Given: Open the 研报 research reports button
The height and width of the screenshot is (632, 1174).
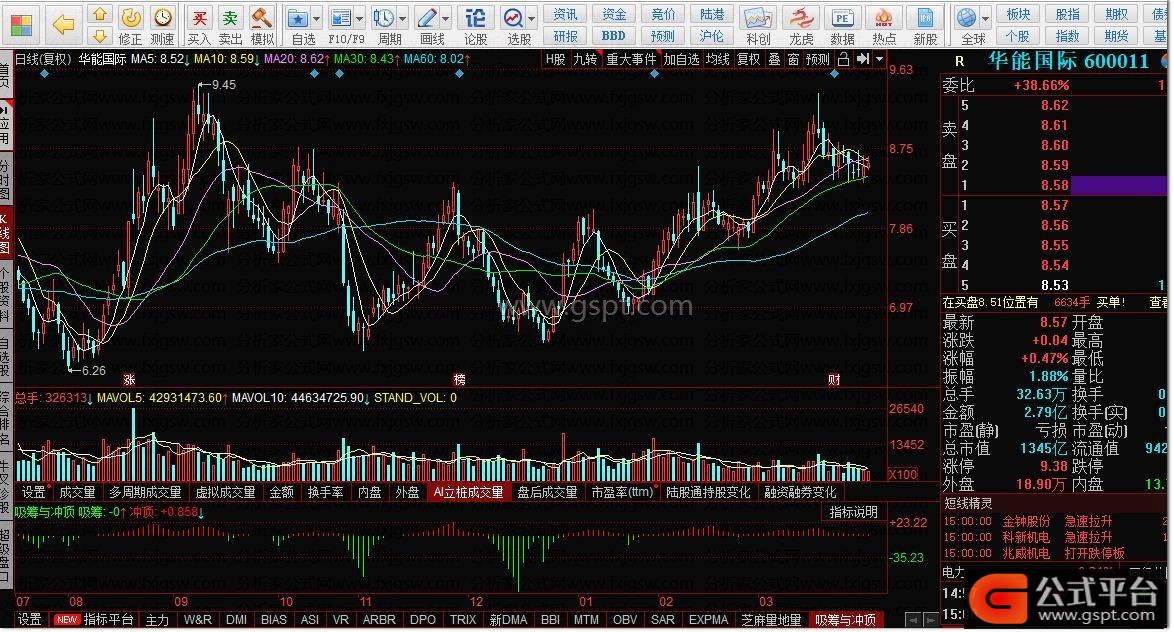Looking at the screenshot, I should point(565,36).
